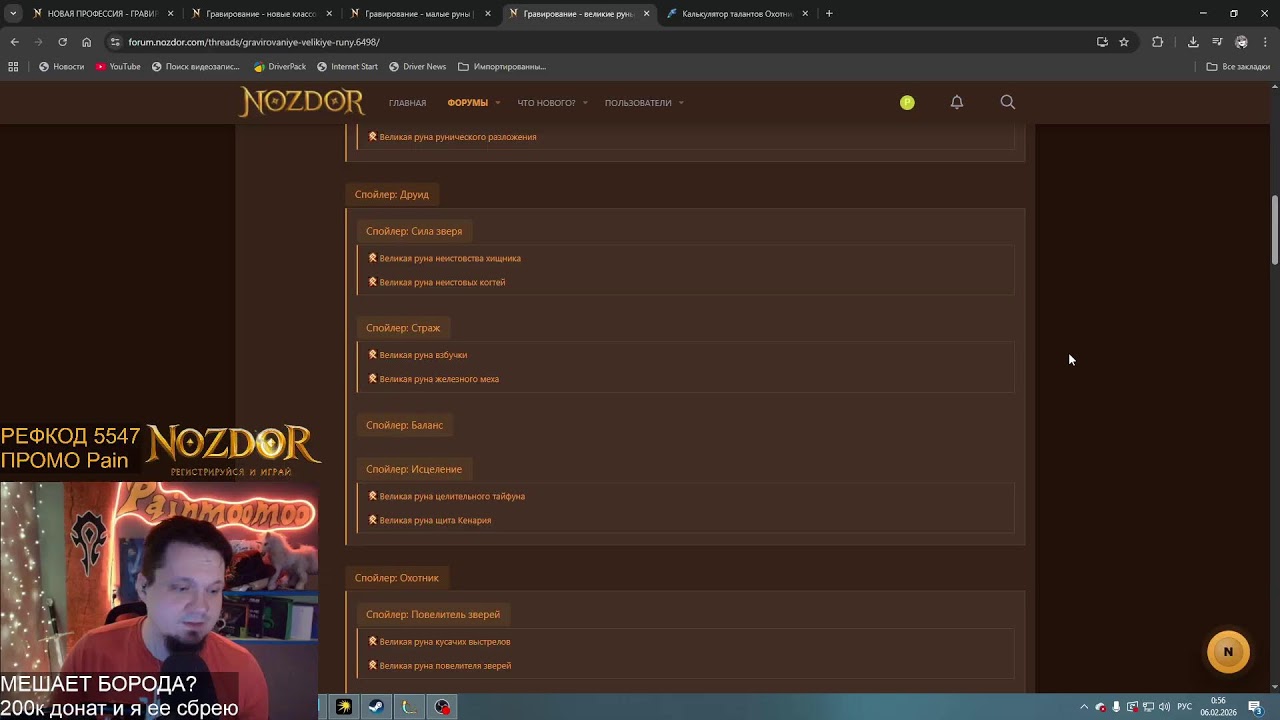Open Великая руна целительного тайфуна link
The height and width of the screenshot is (720, 1280).
point(452,496)
